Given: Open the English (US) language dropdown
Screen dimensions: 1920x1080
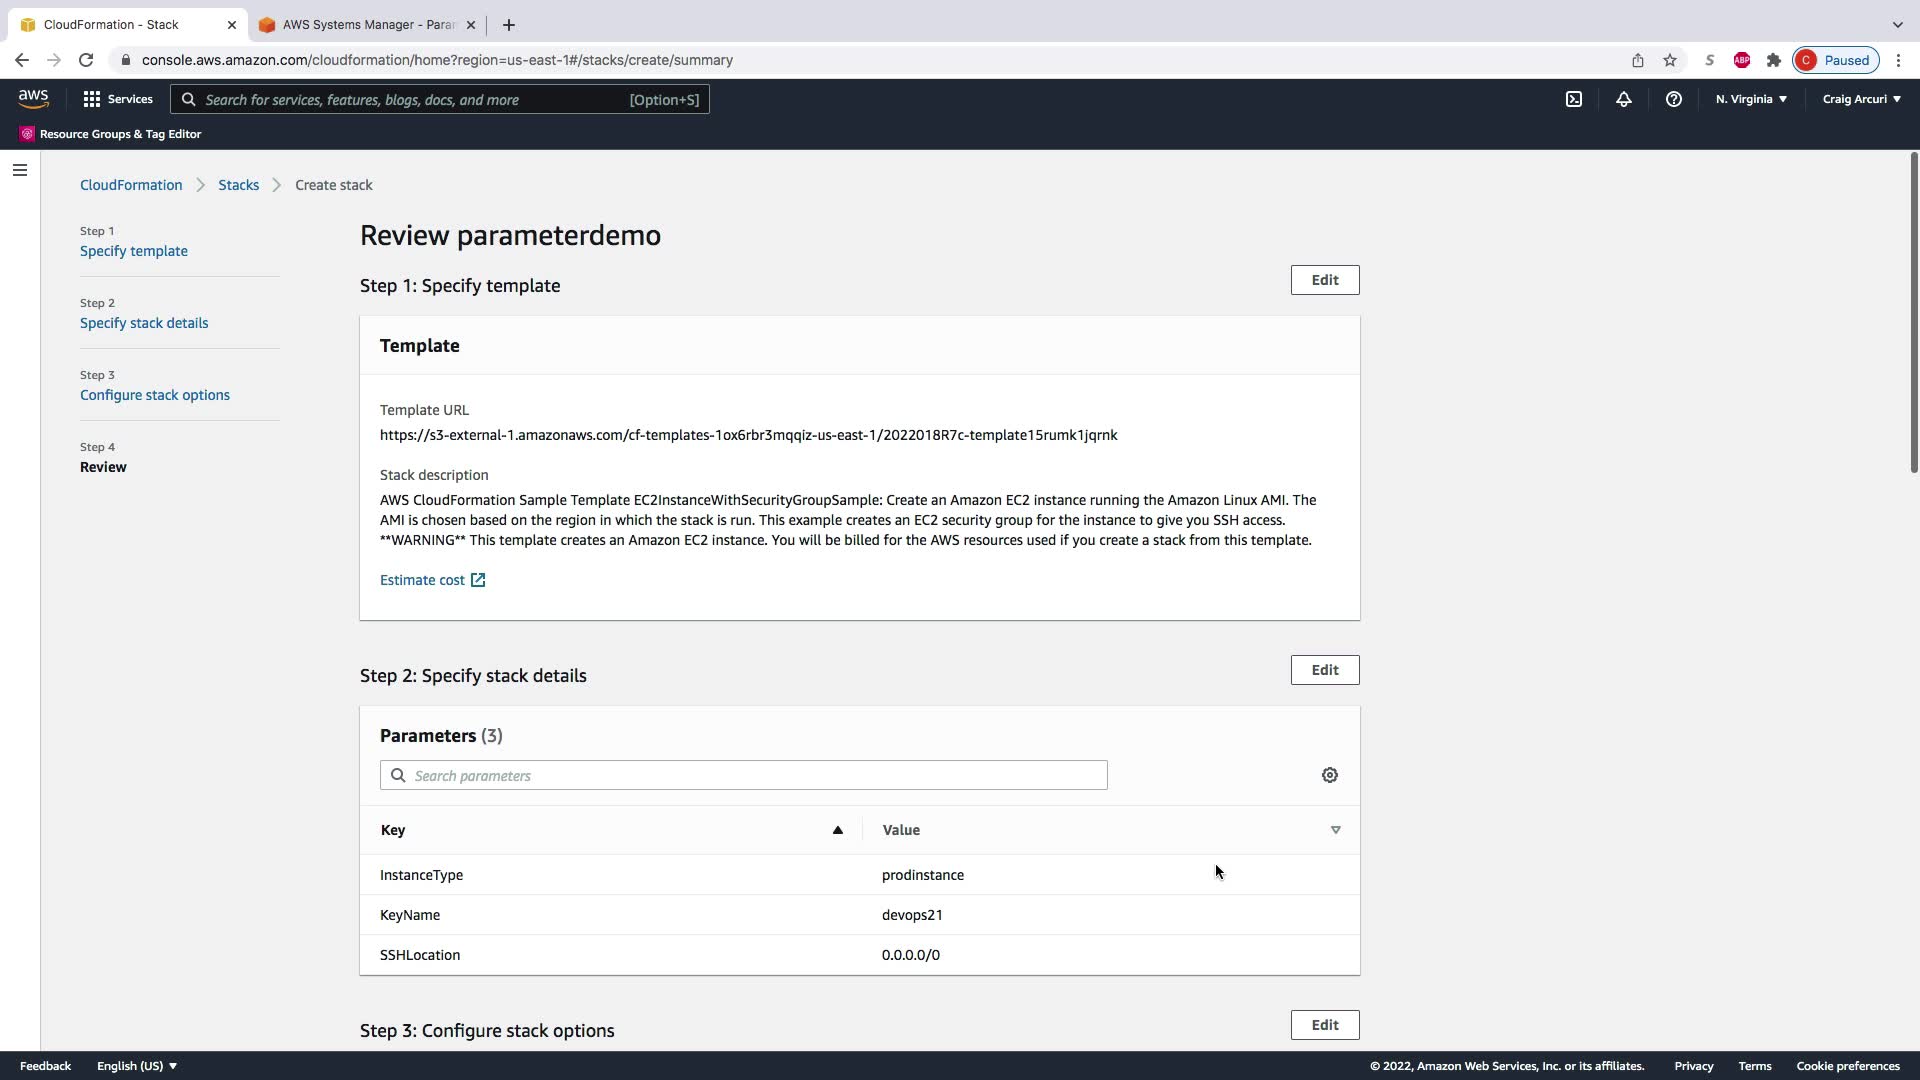Looking at the screenshot, I should (x=137, y=1066).
